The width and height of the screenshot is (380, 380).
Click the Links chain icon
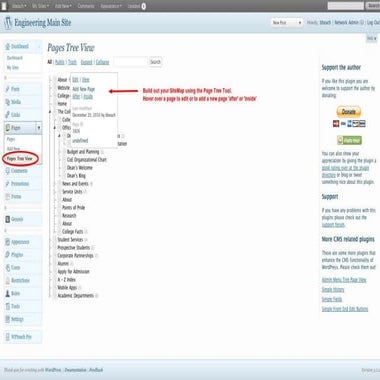pos(8,115)
